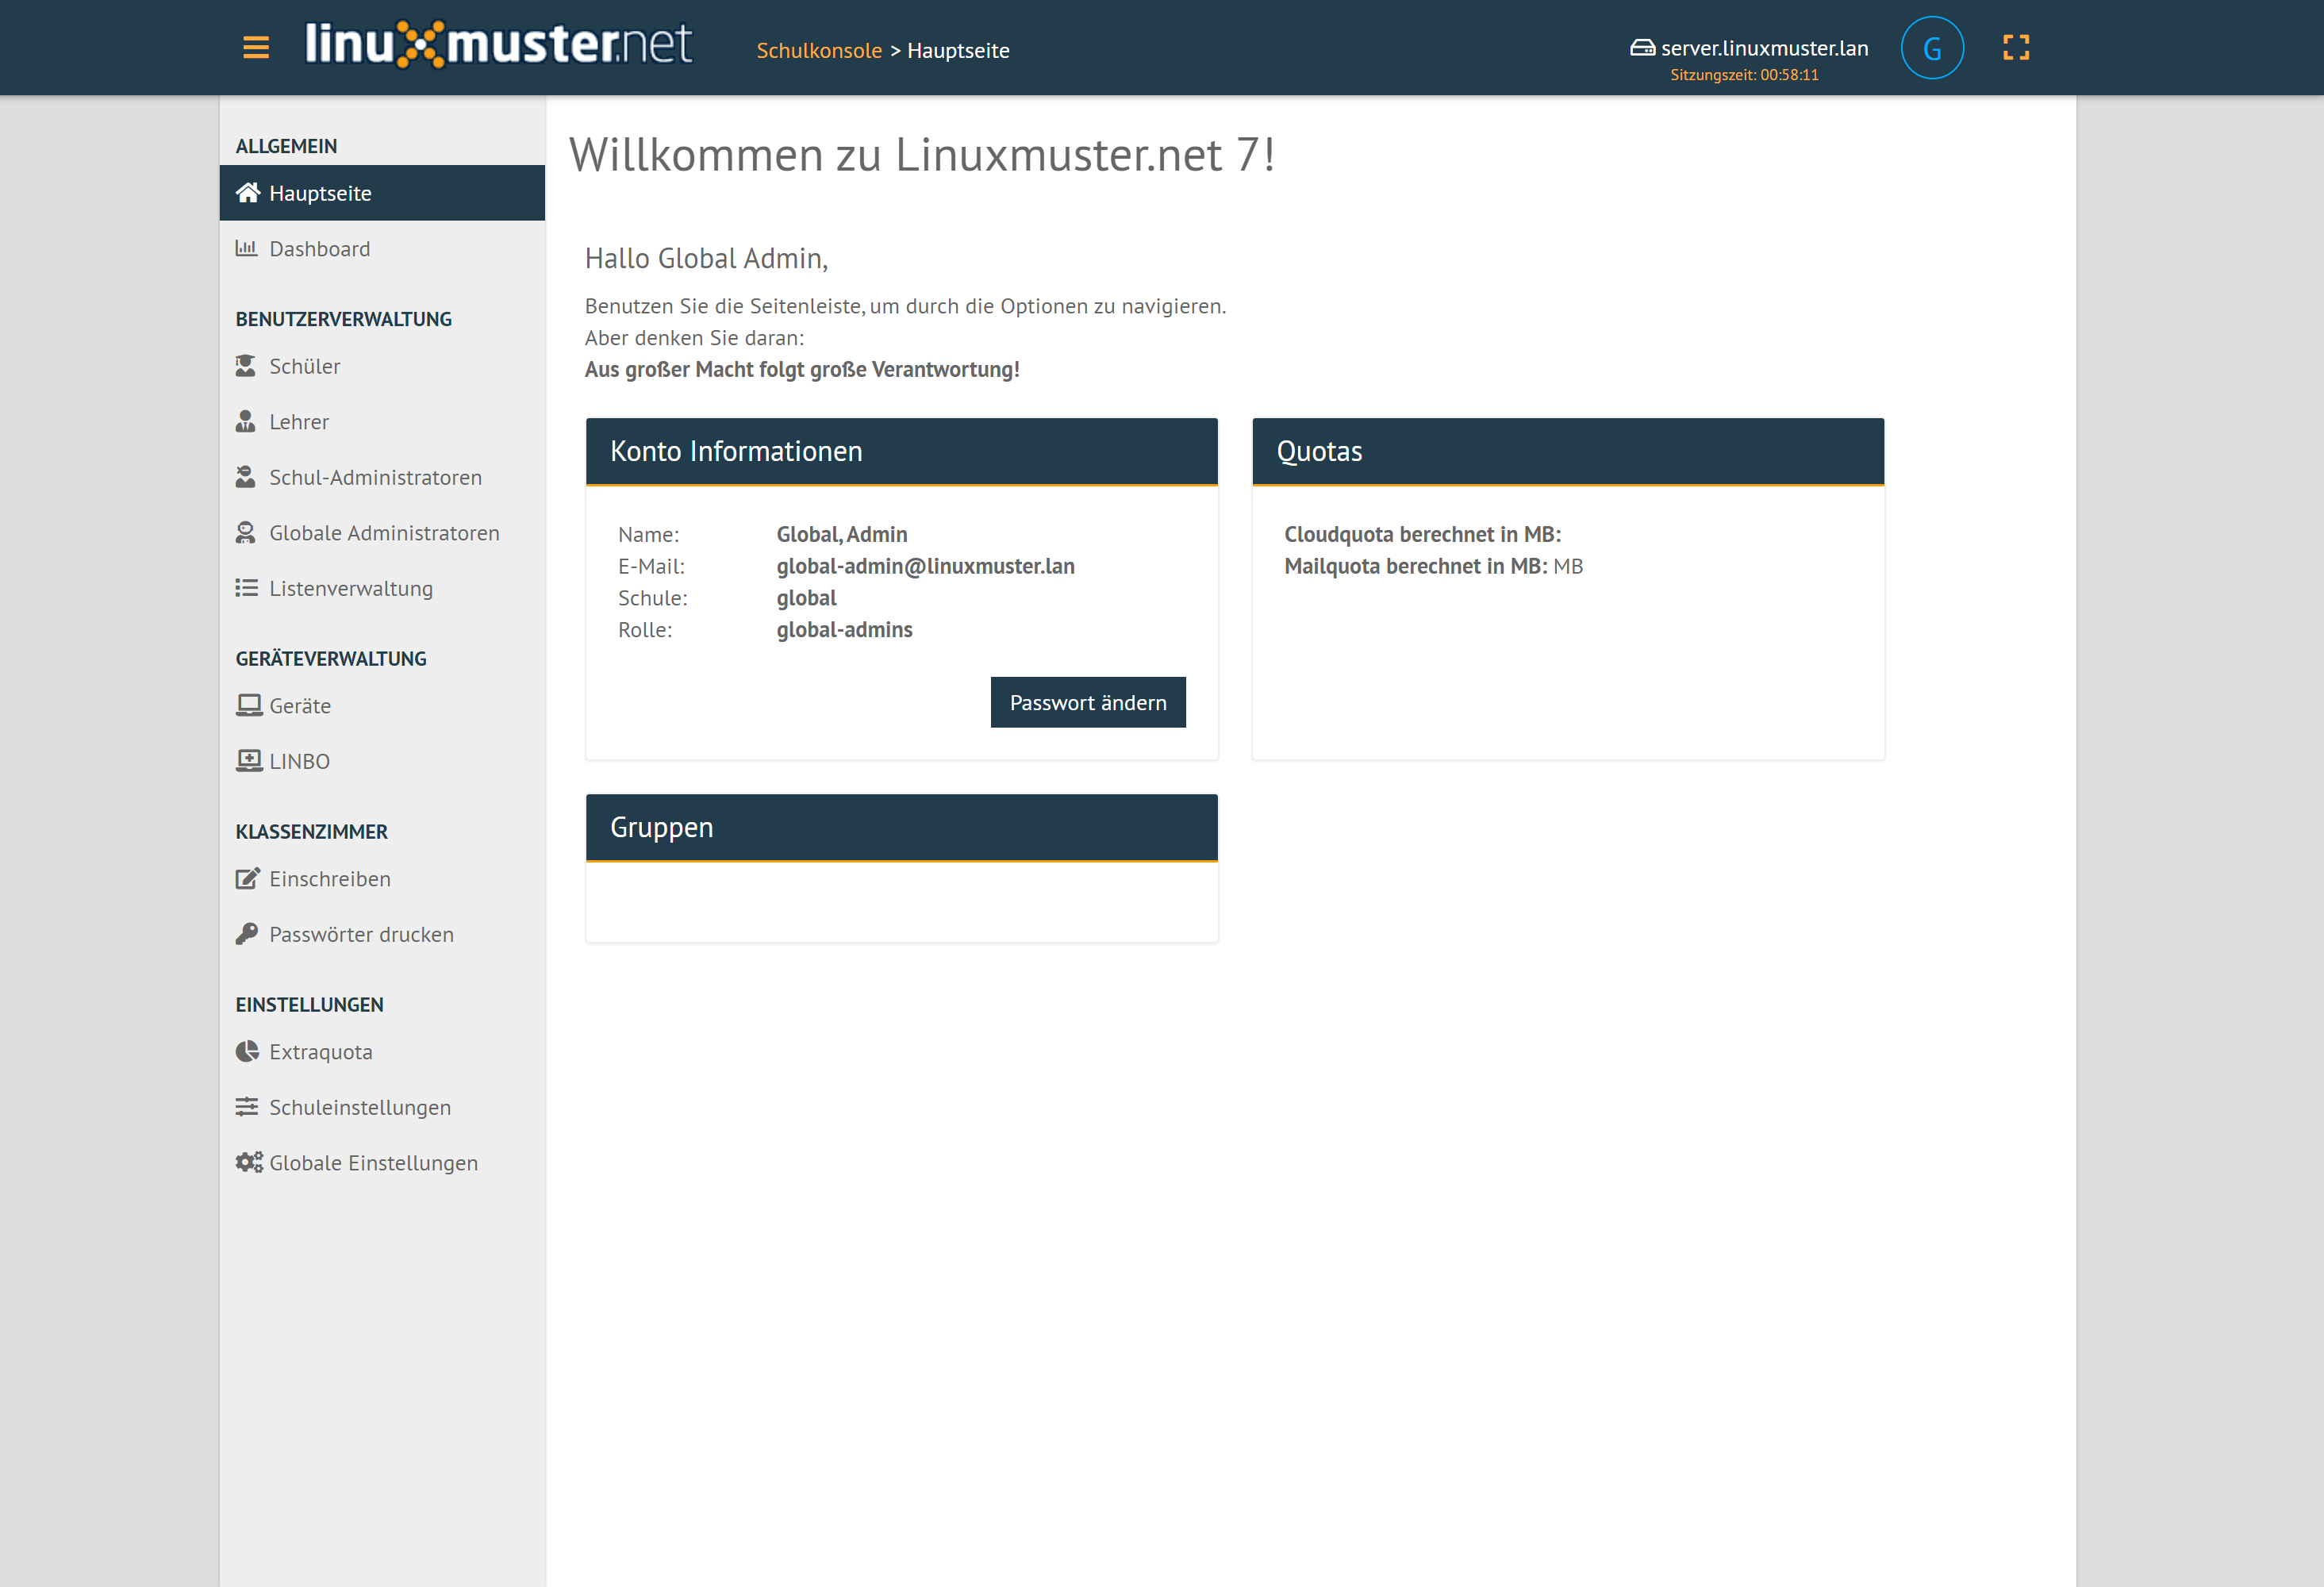The height and width of the screenshot is (1587, 2324).
Task: Click the Hauptseite breadcrumb text
Action: point(957,50)
